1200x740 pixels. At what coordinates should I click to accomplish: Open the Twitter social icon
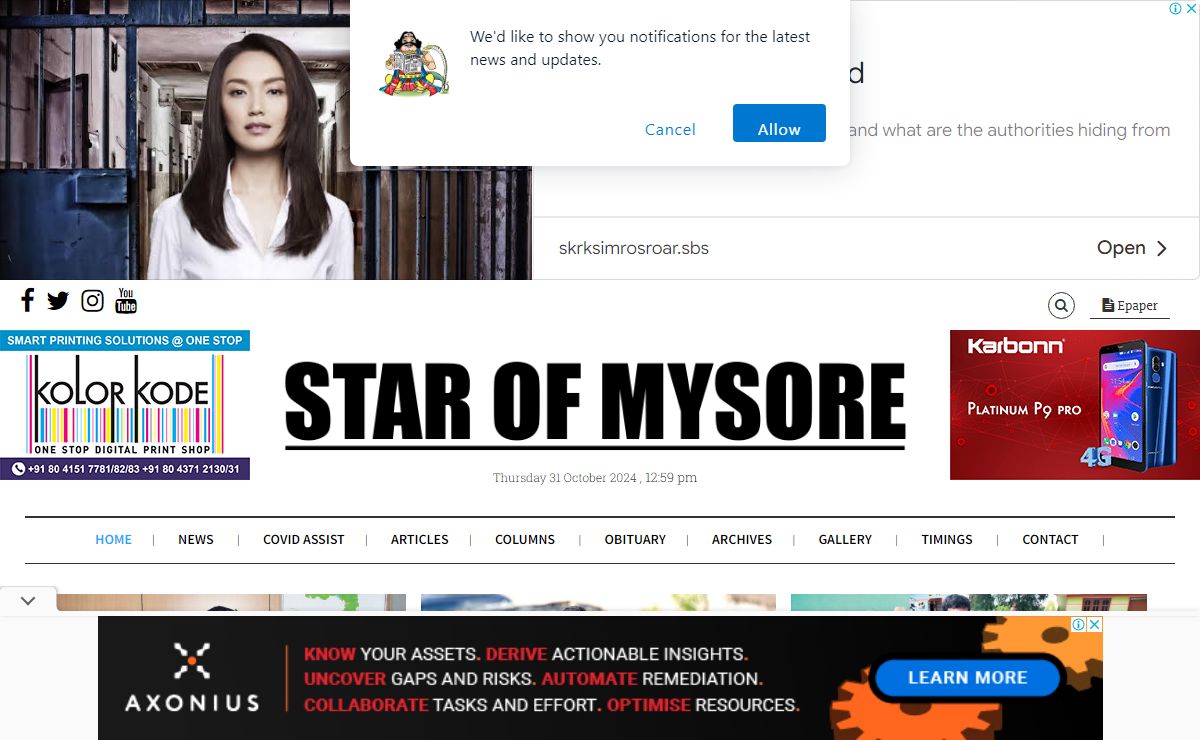(x=58, y=300)
